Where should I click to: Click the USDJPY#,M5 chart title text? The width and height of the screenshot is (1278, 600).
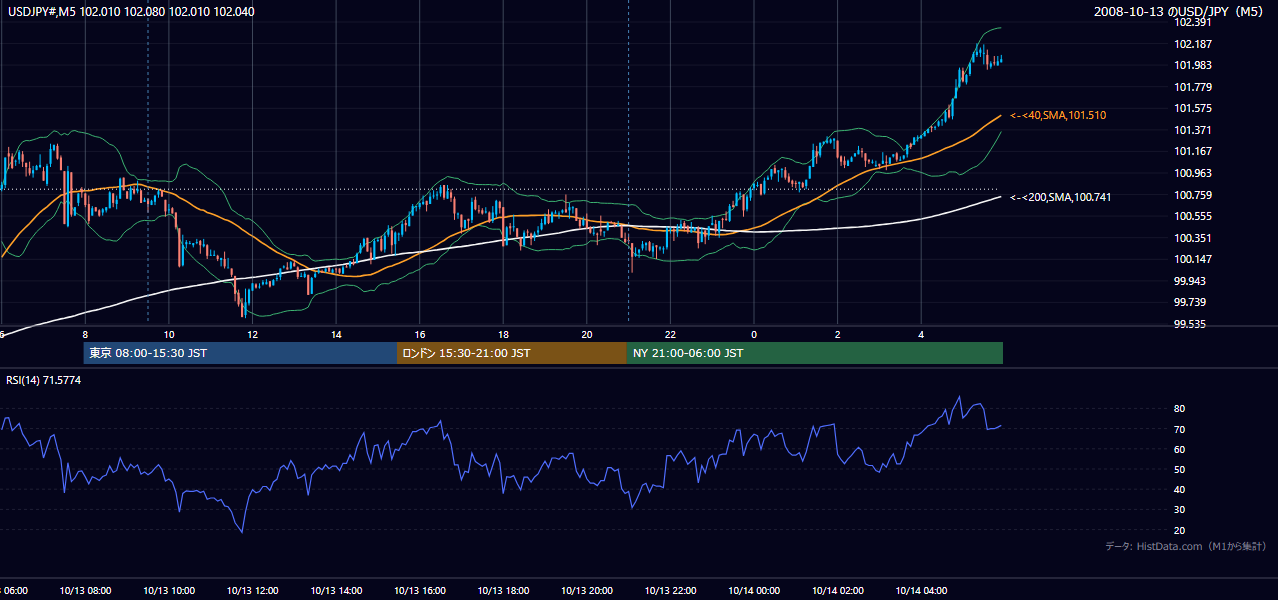(129, 12)
